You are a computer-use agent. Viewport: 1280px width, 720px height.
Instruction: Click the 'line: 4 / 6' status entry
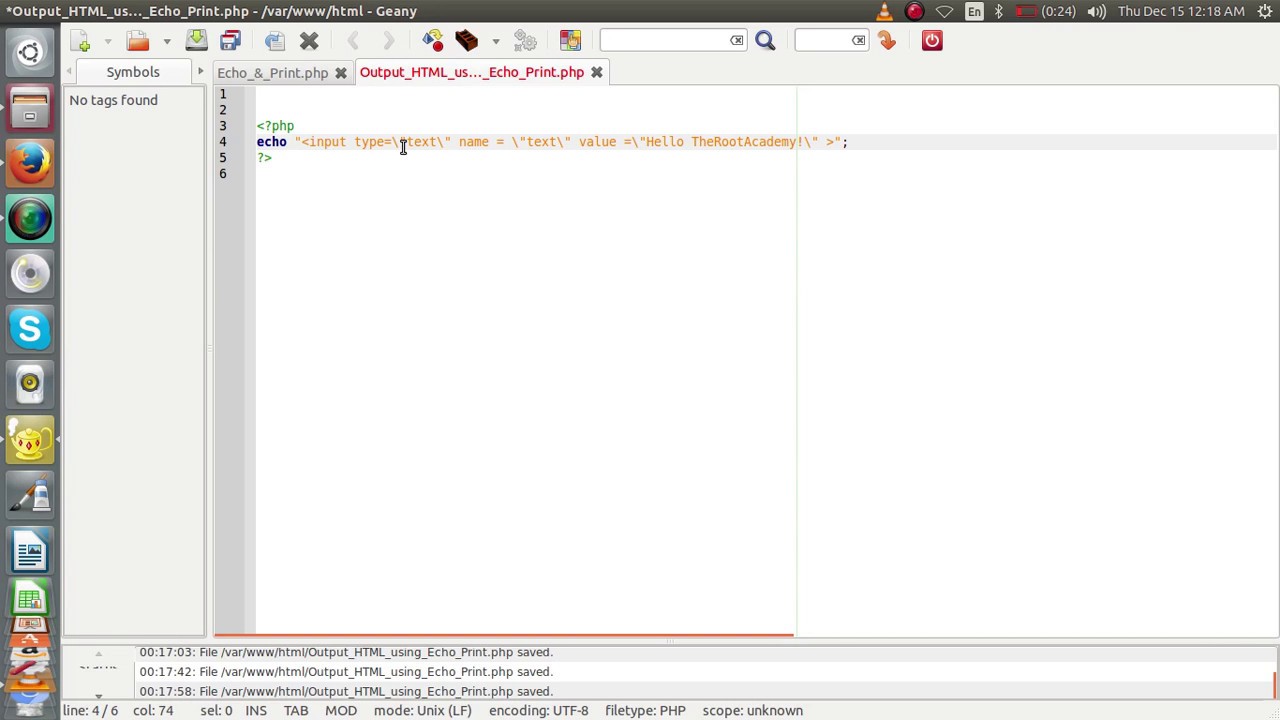click(90, 711)
